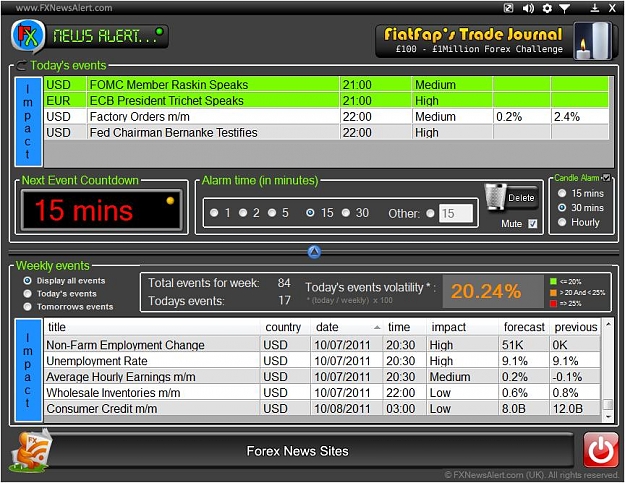Sort weekly events by forecast column

pos(524,327)
